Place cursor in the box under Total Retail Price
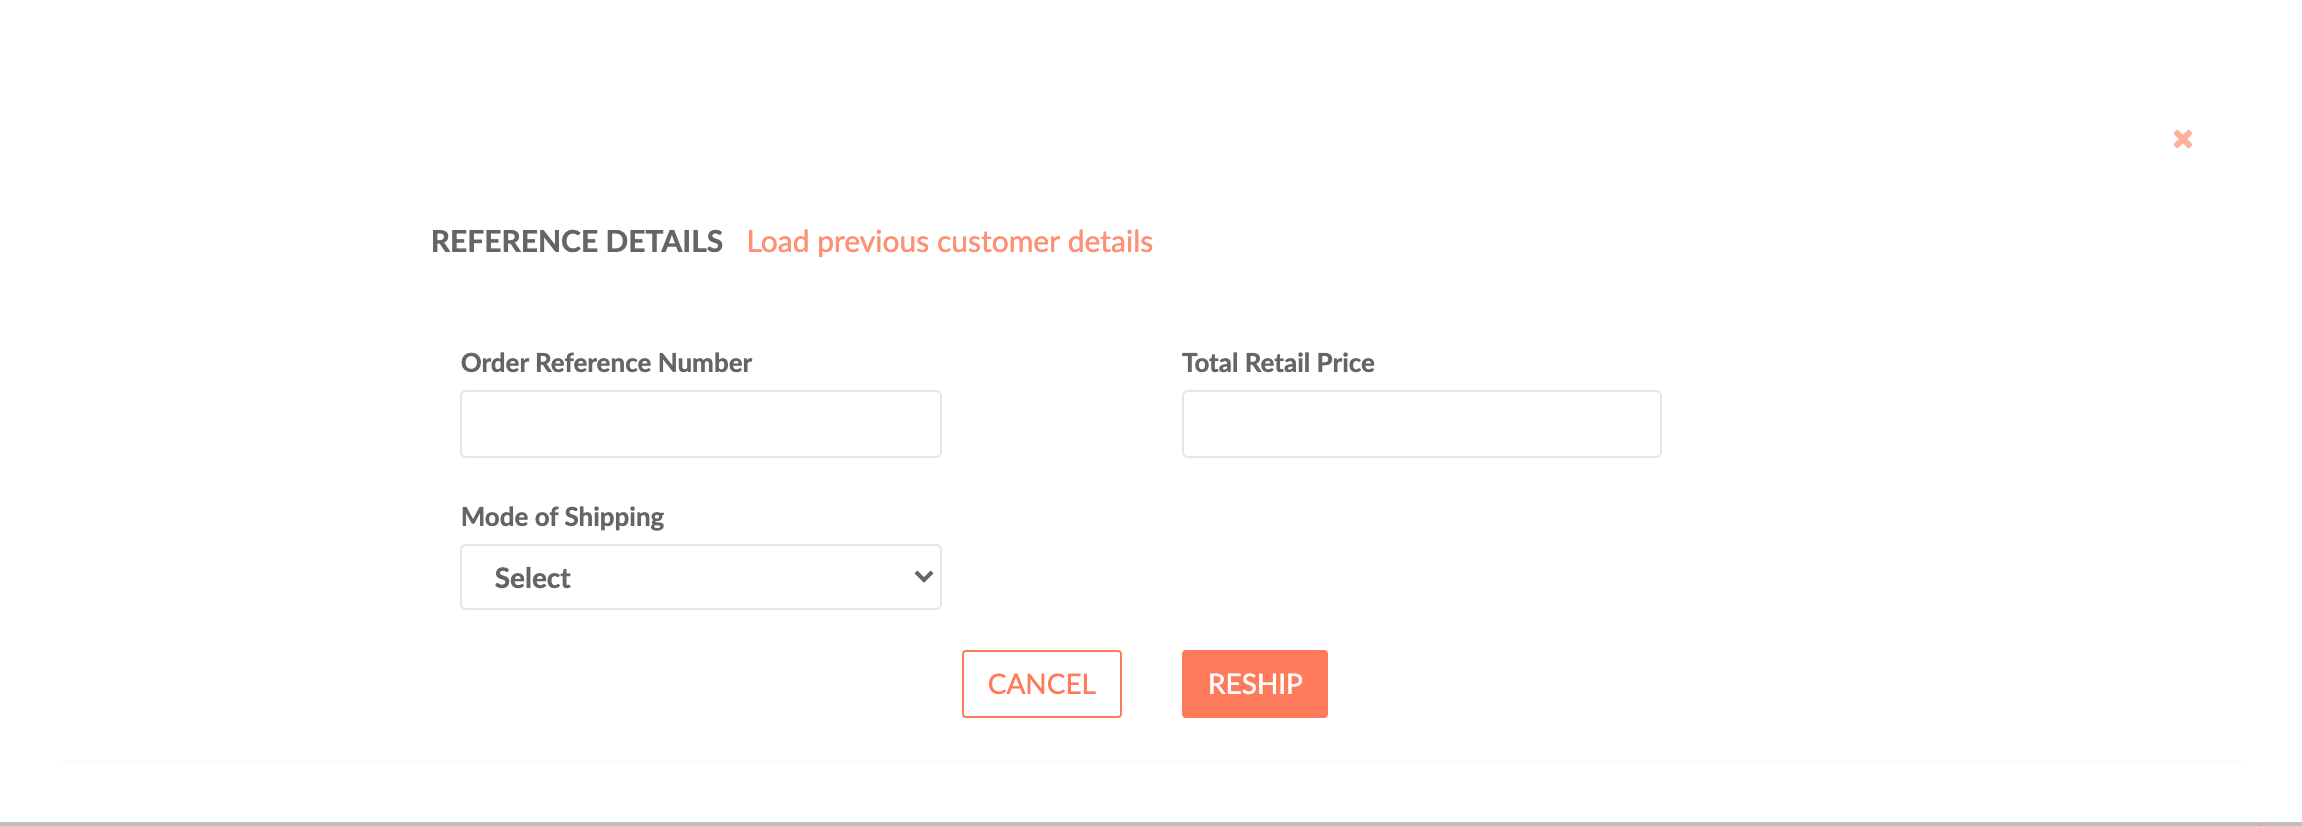The width and height of the screenshot is (2302, 826). point(1421,424)
